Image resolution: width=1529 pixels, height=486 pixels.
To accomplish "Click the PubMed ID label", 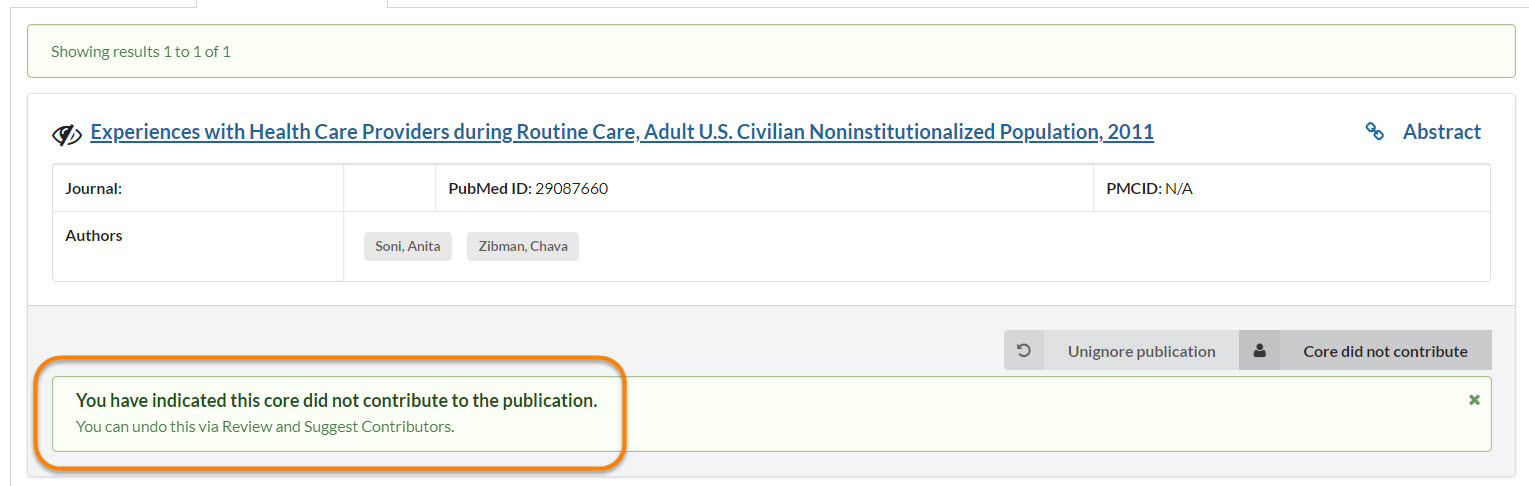I will click(489, 188).
